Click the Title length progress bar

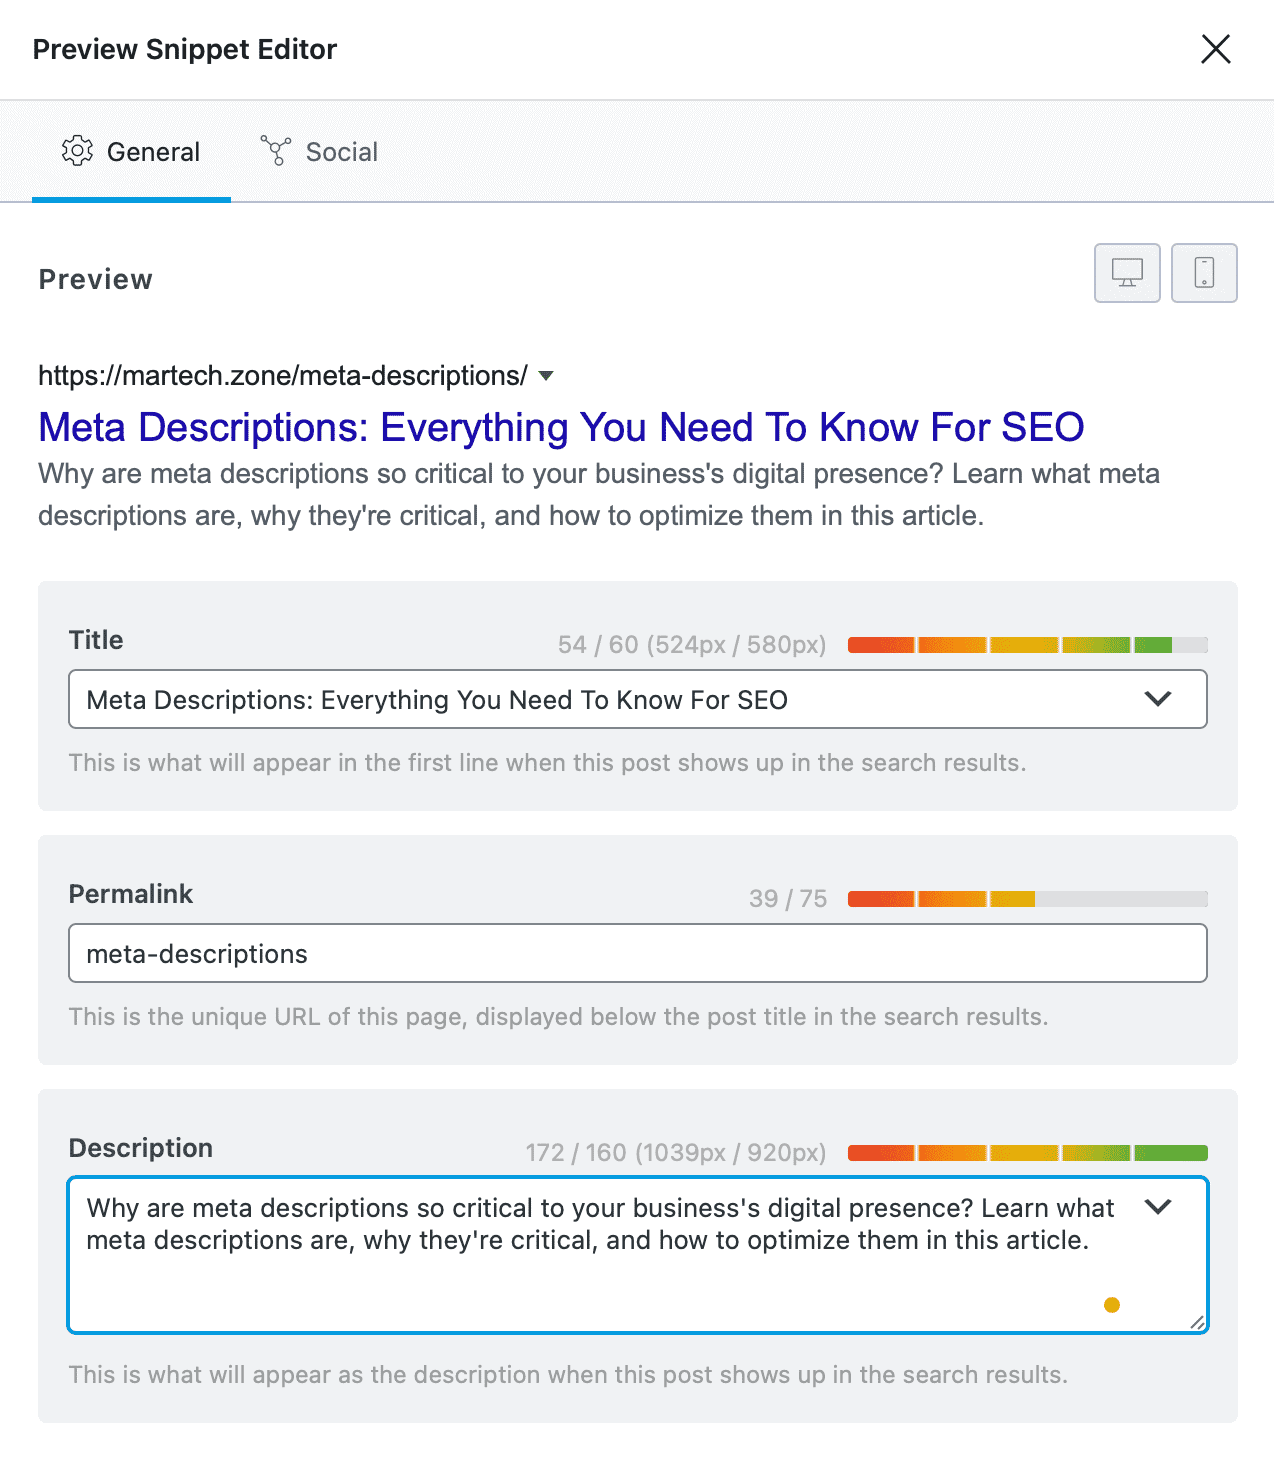1027,645
